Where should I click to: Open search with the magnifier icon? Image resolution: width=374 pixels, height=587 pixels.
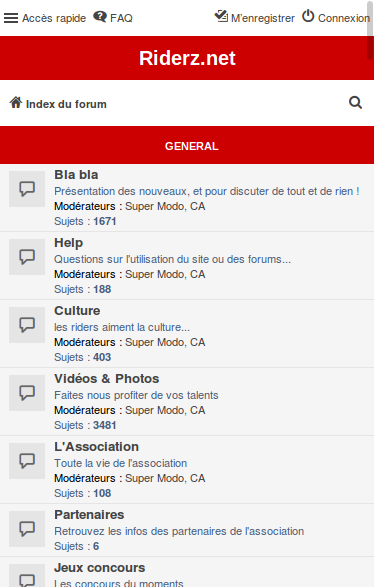click(355, 103)
